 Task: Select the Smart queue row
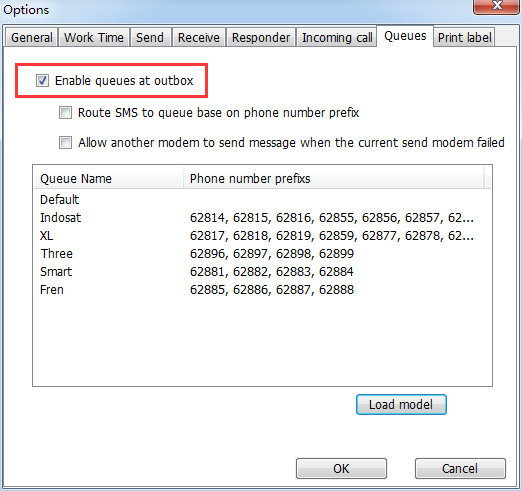(x=262, y=272)
